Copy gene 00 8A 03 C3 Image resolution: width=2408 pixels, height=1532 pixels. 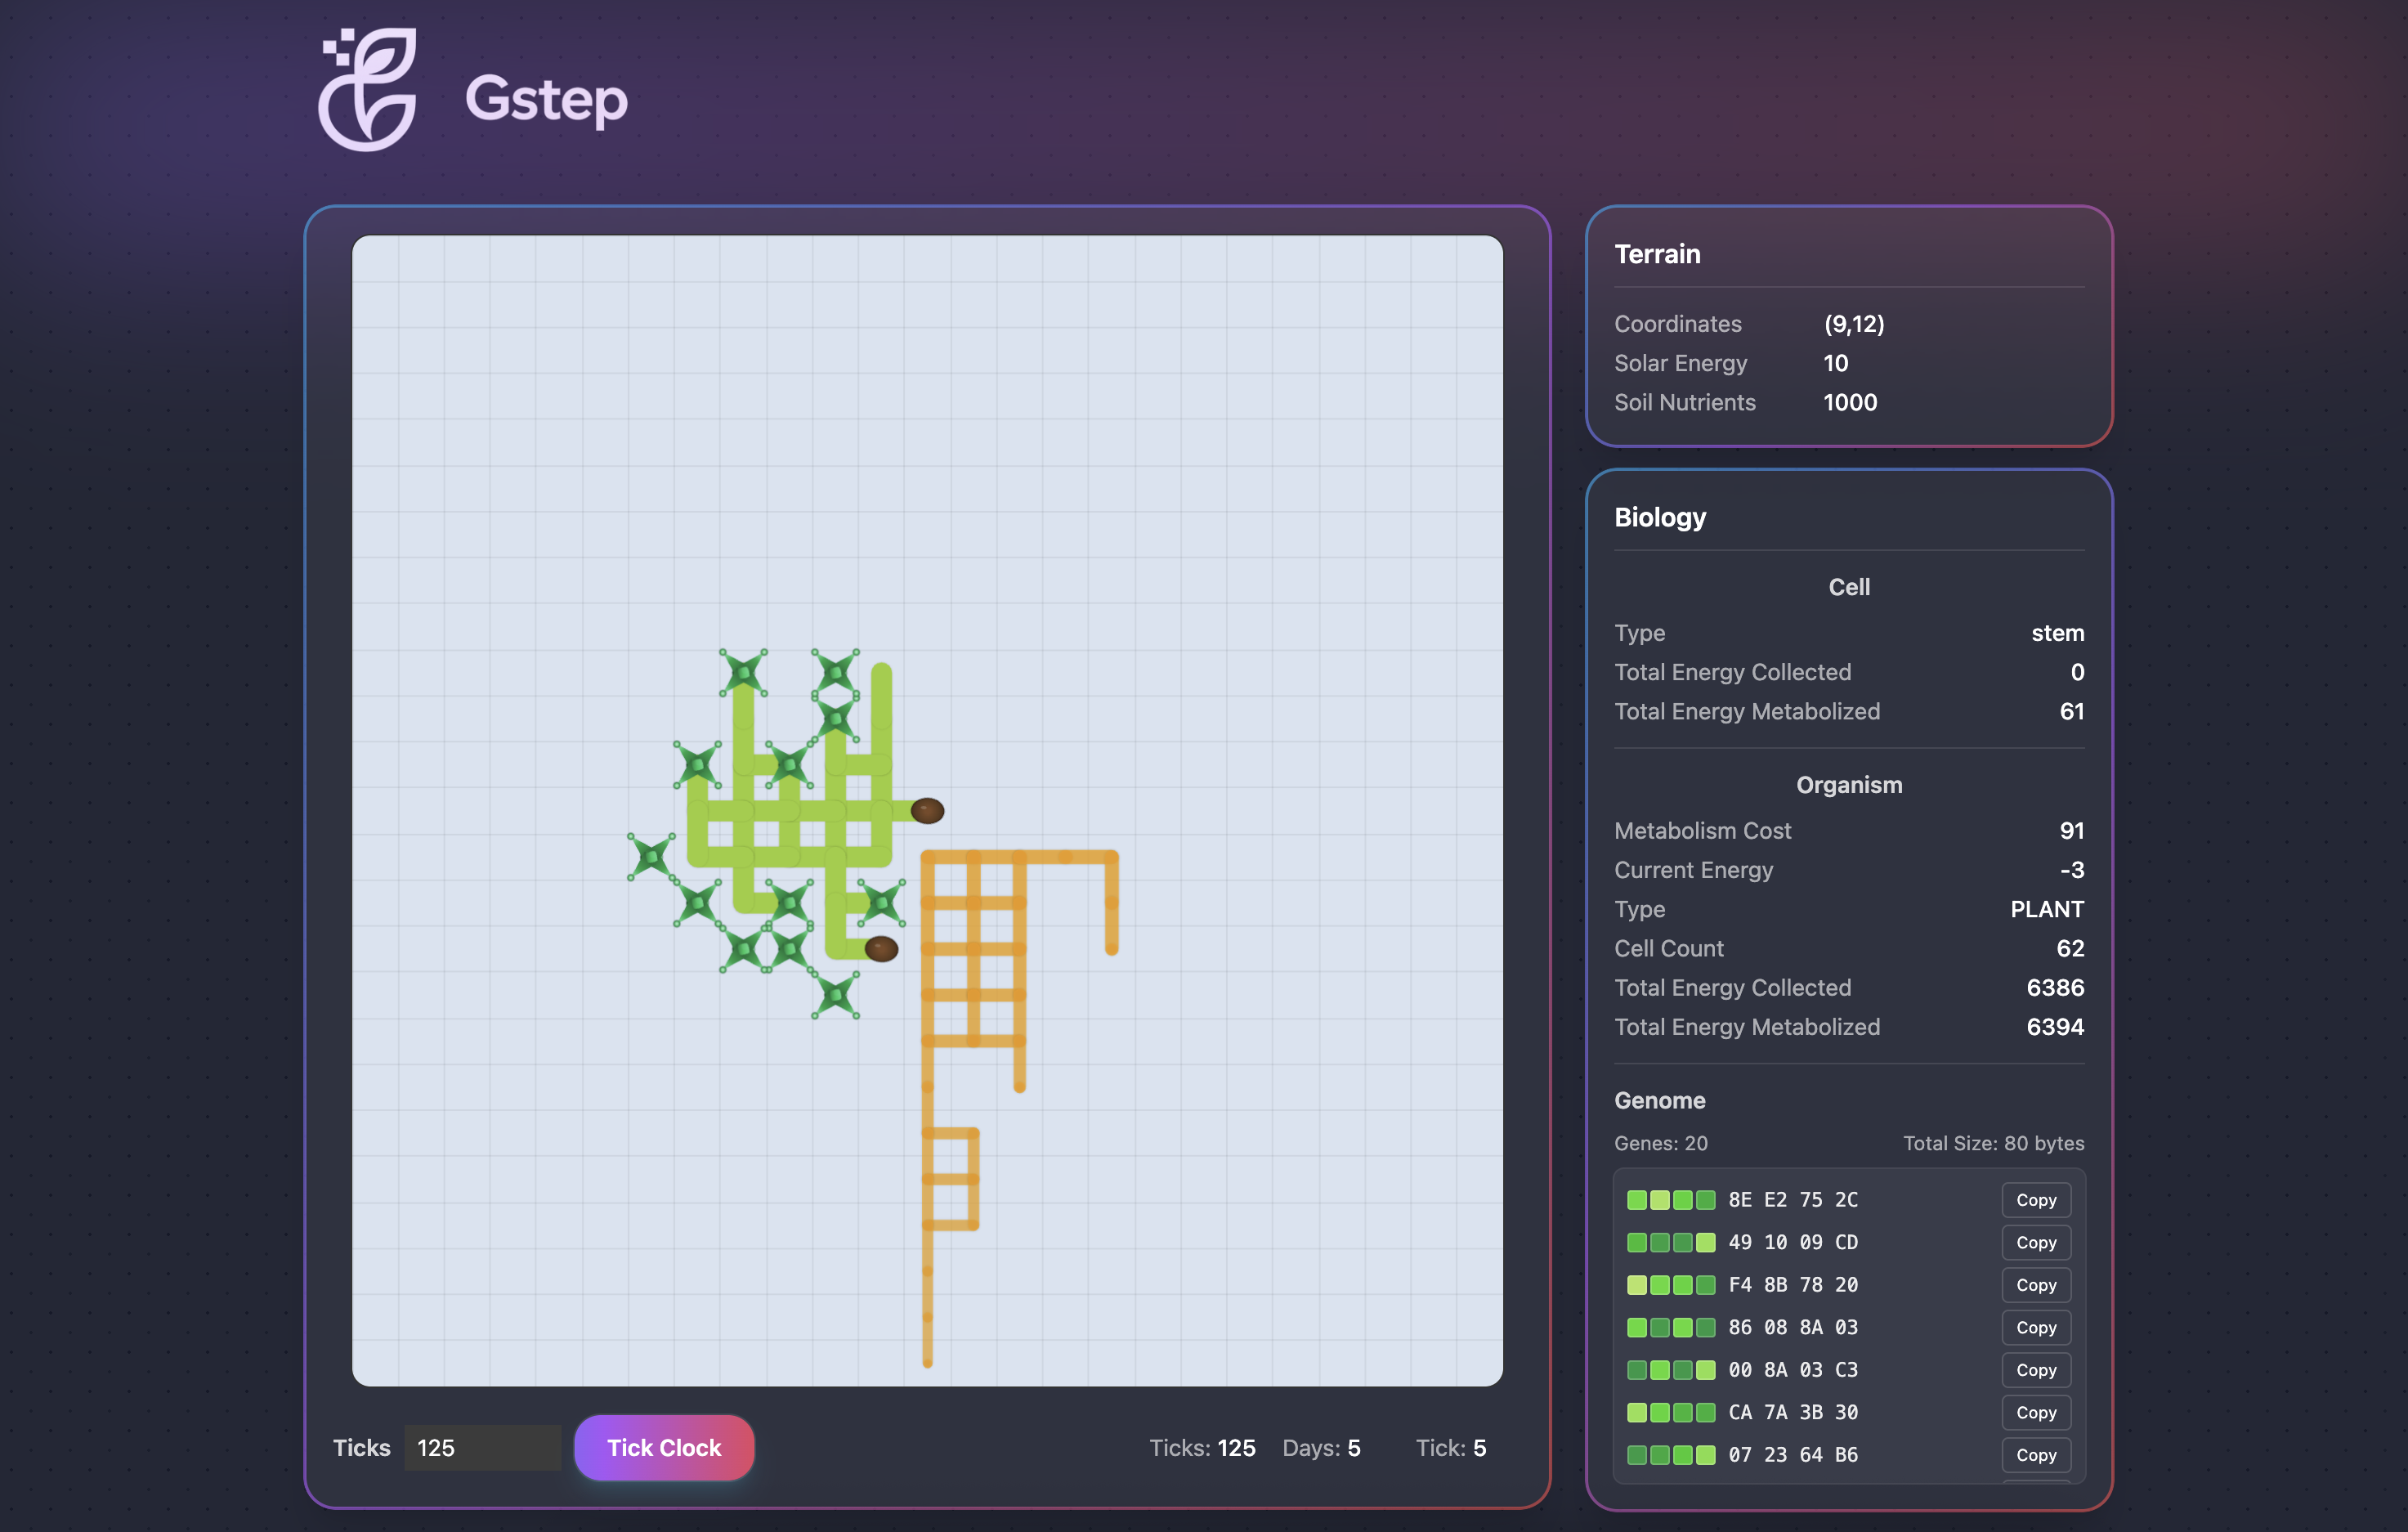(2035, 1370)
